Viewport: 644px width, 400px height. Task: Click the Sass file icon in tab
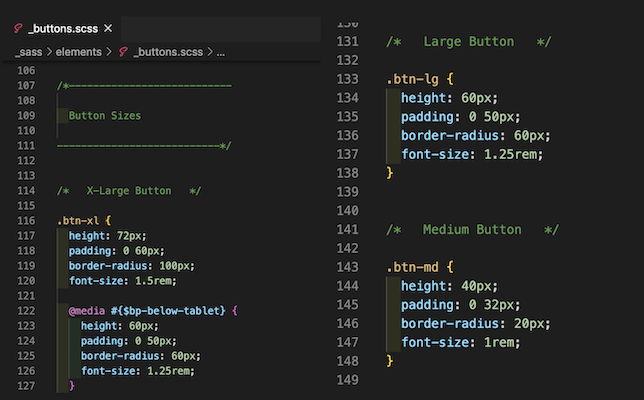tap(18, 28)
